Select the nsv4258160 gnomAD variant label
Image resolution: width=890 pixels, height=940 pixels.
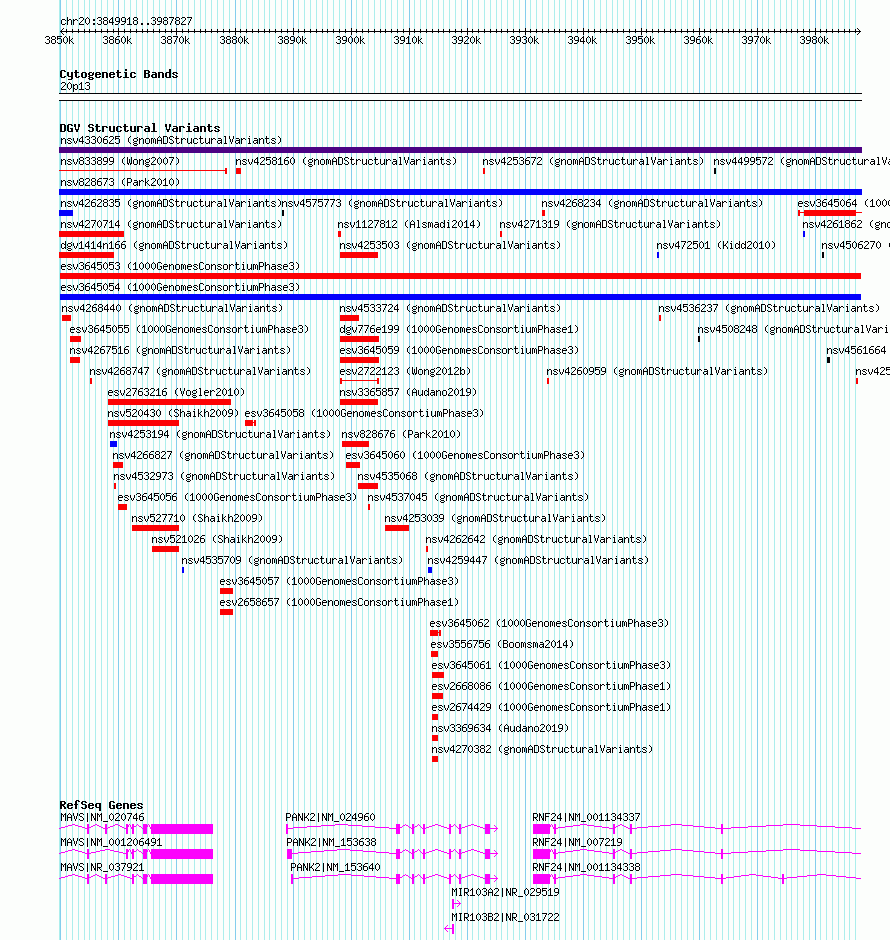point(346,161)
